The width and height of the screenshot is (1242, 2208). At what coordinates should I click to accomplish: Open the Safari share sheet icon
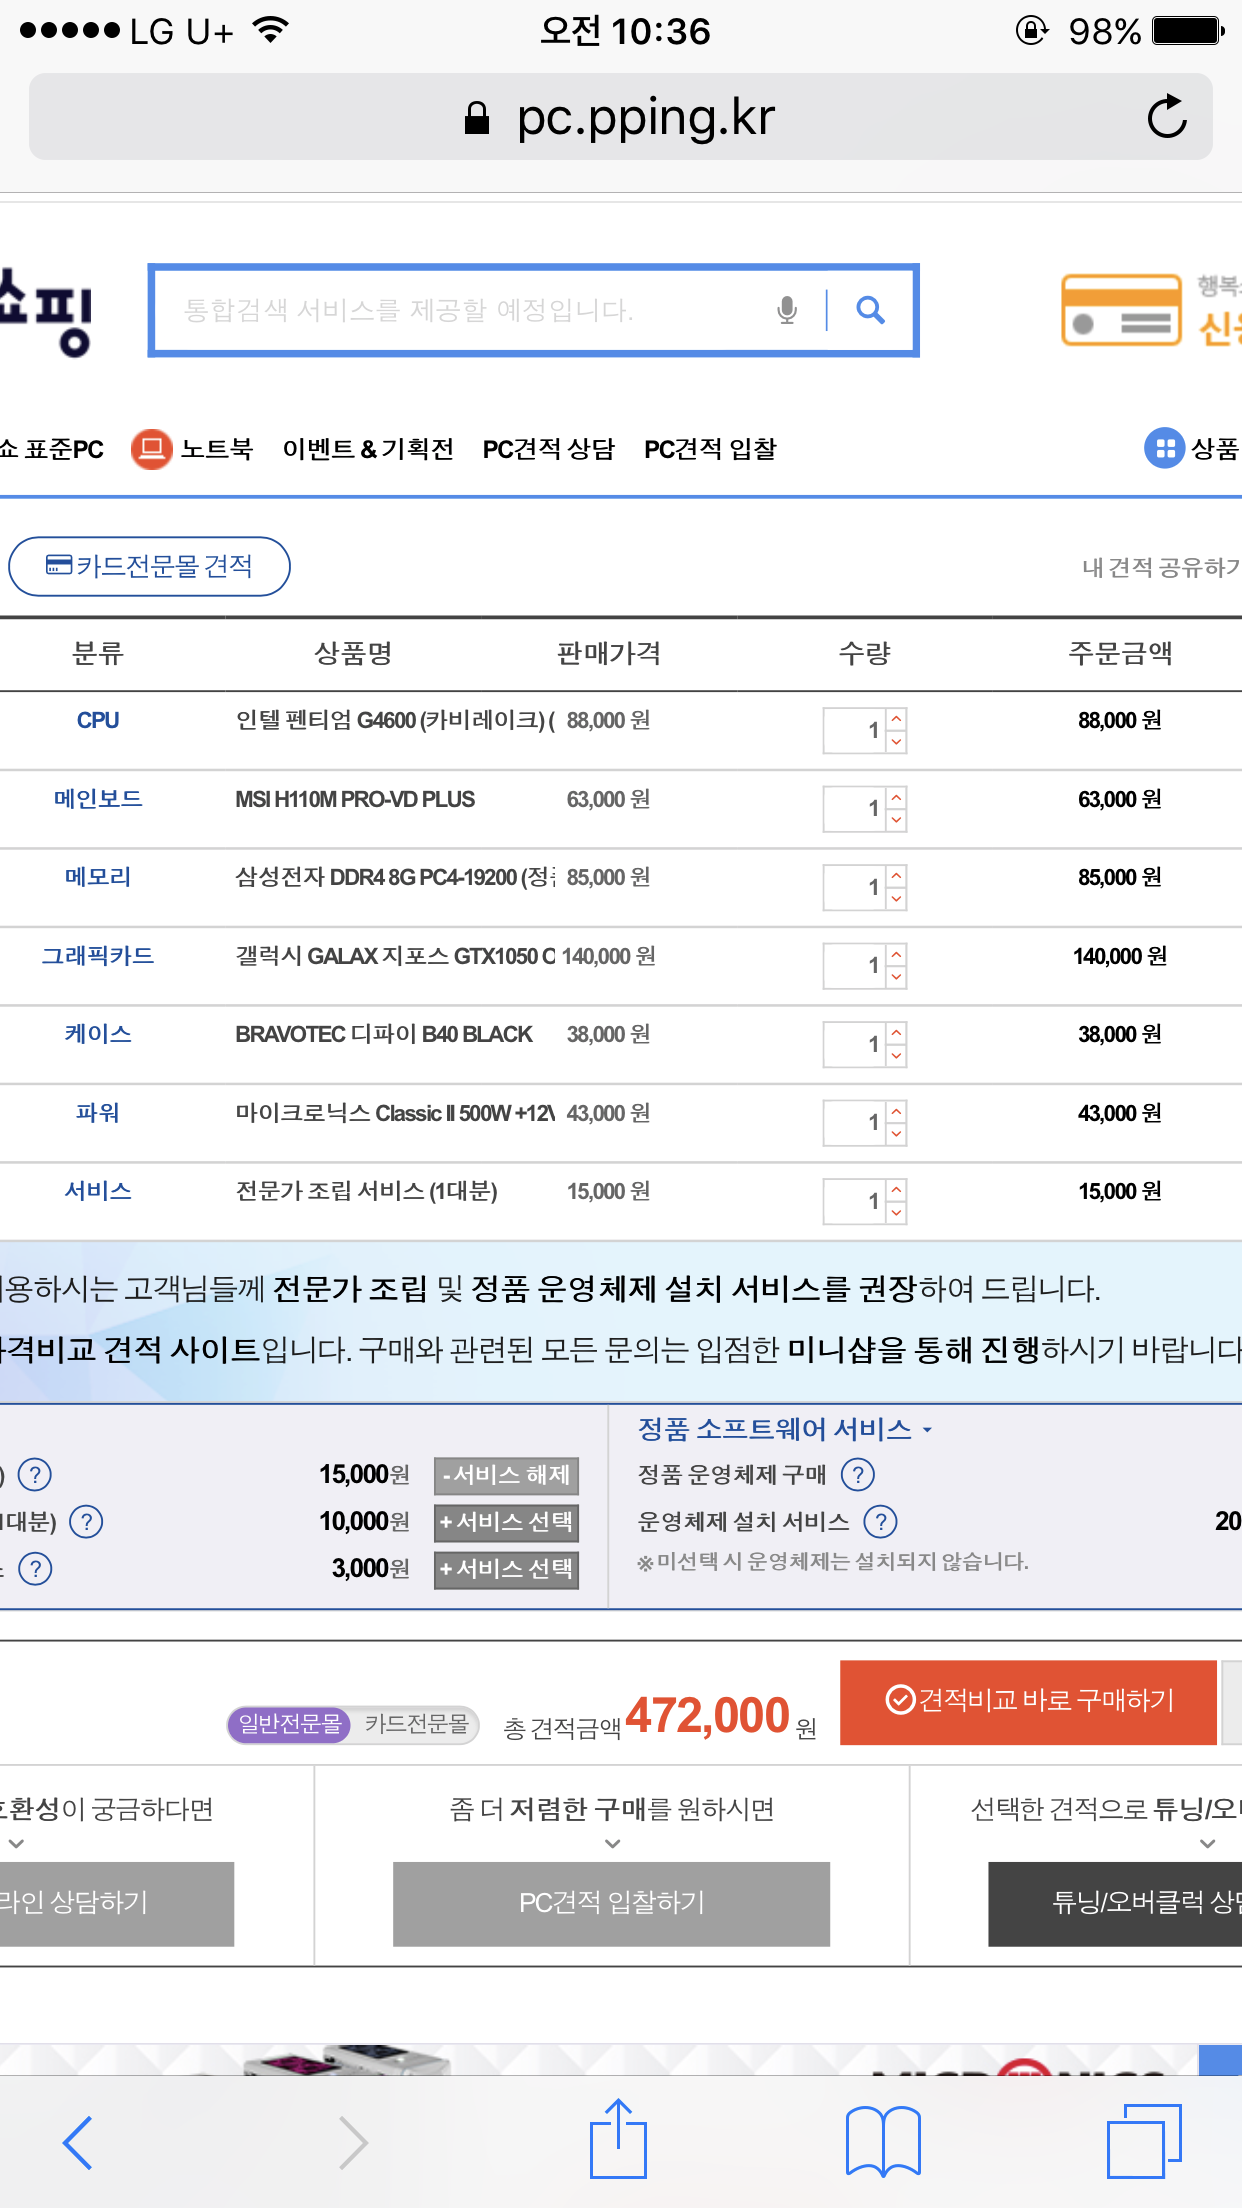click(618, 2138)
